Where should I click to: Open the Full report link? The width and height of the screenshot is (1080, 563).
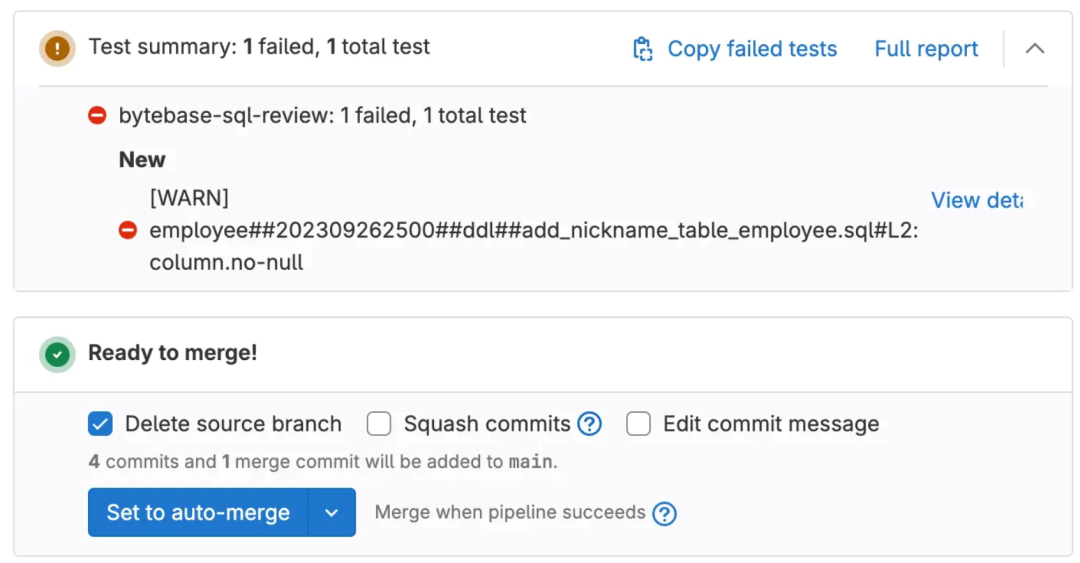click(x=926, y=49)
